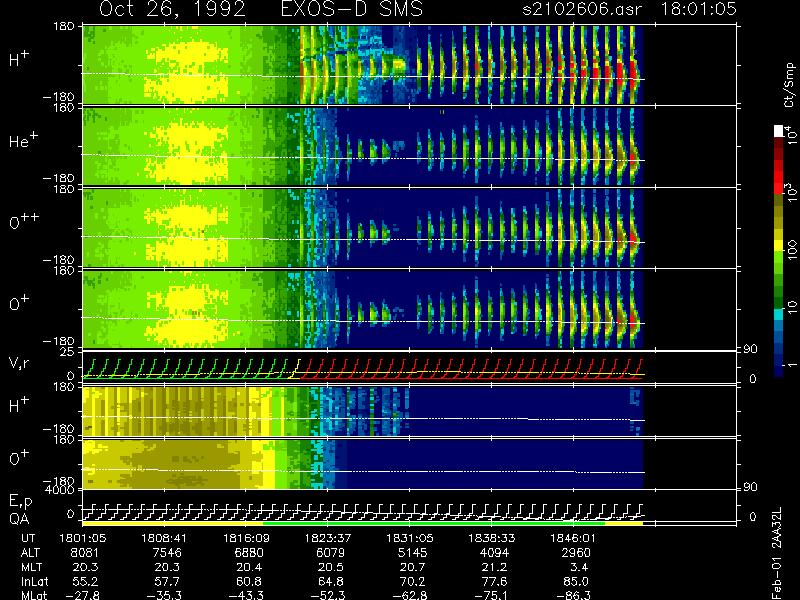Click the UT value "1831:05"
This screenshot has height=600, width=800.
pos(410,538)
